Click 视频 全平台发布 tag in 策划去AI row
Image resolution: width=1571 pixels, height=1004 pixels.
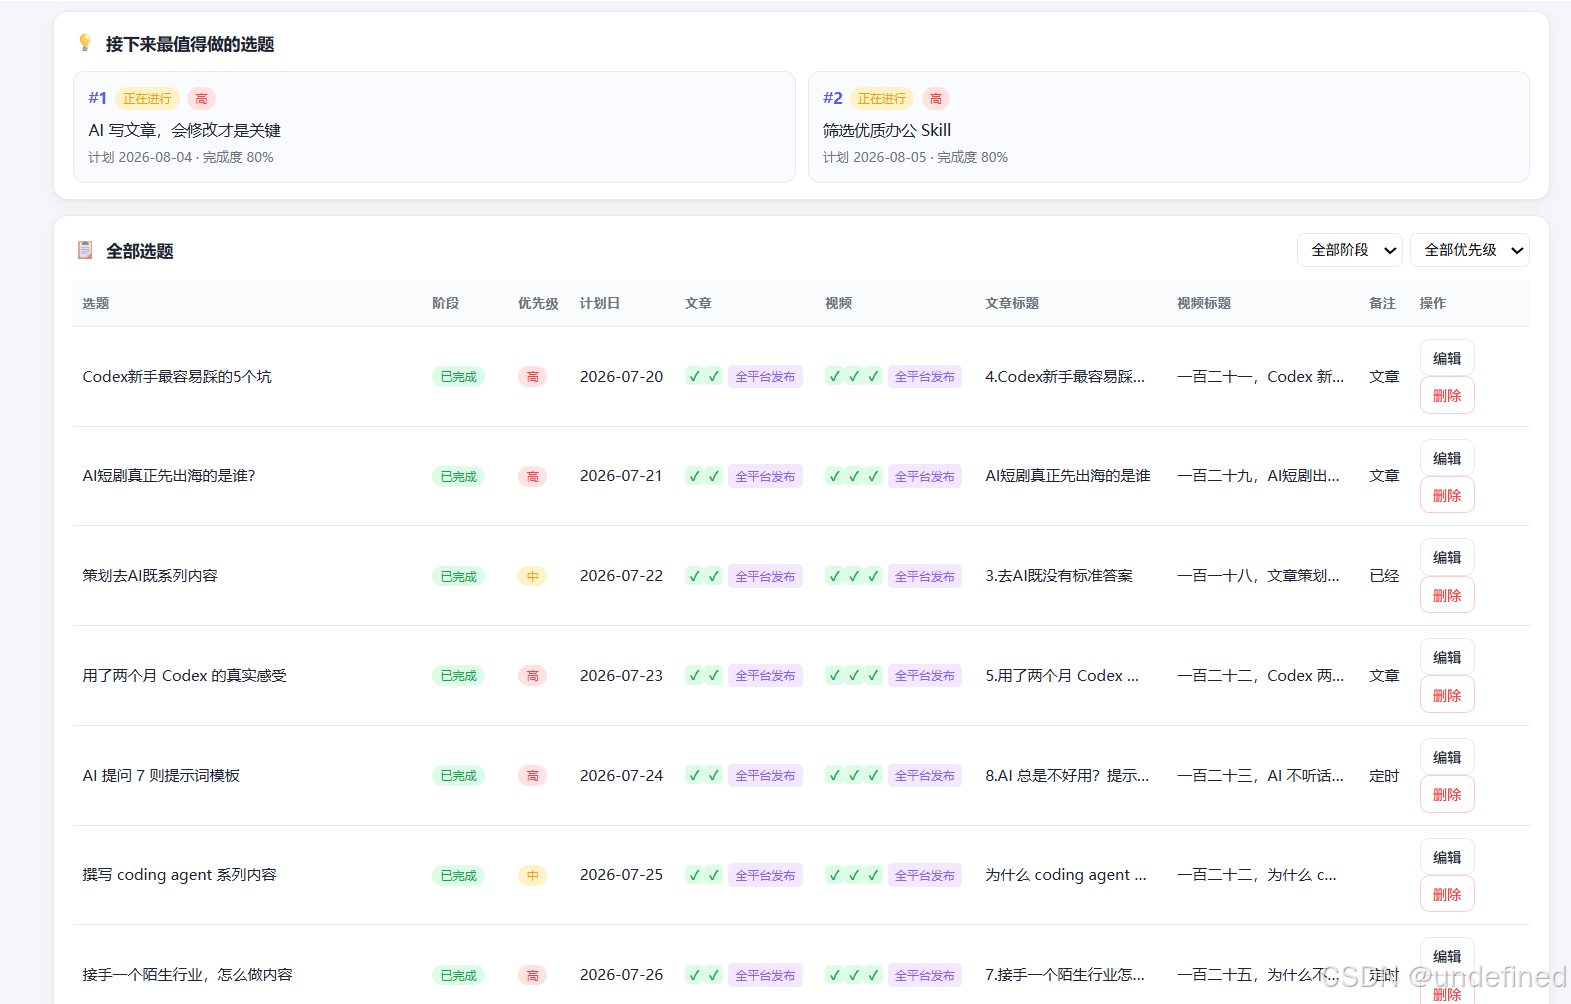924,576
